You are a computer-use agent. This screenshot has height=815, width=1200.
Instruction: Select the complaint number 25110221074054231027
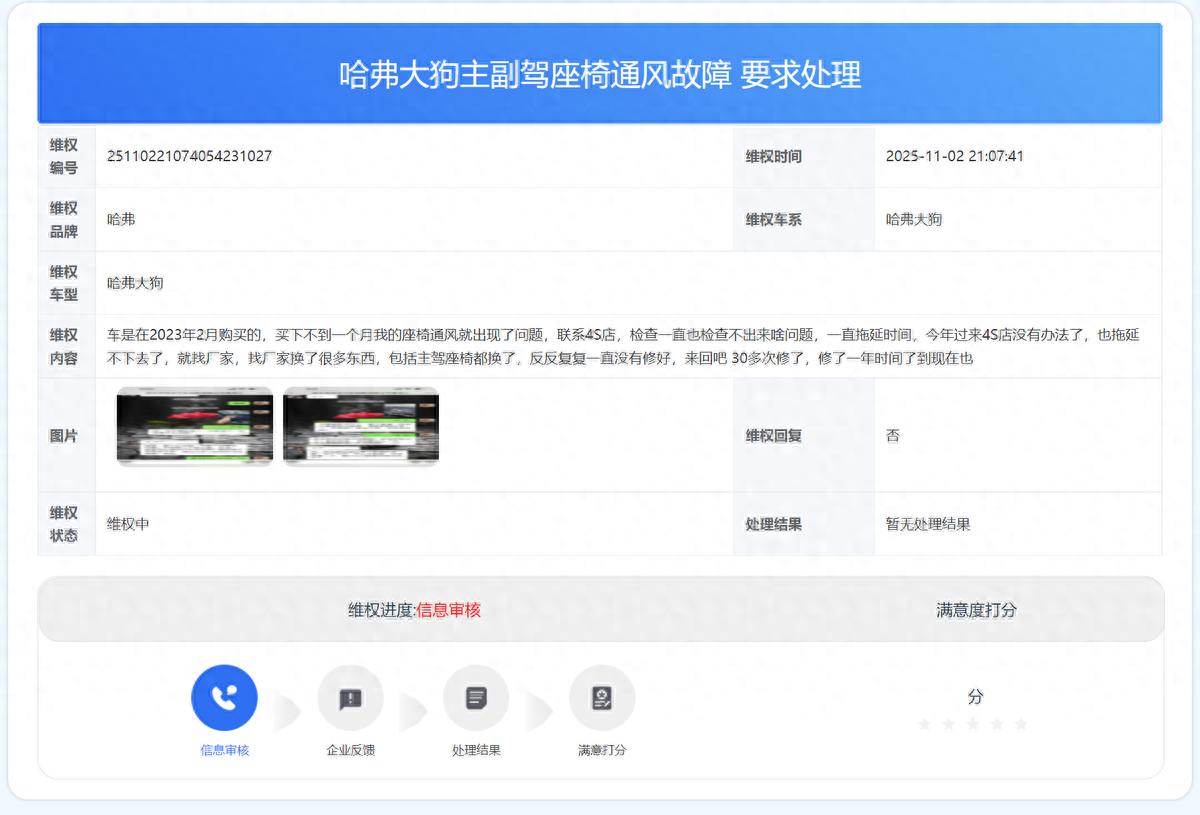pyautogui.click(x=190, y=156)
